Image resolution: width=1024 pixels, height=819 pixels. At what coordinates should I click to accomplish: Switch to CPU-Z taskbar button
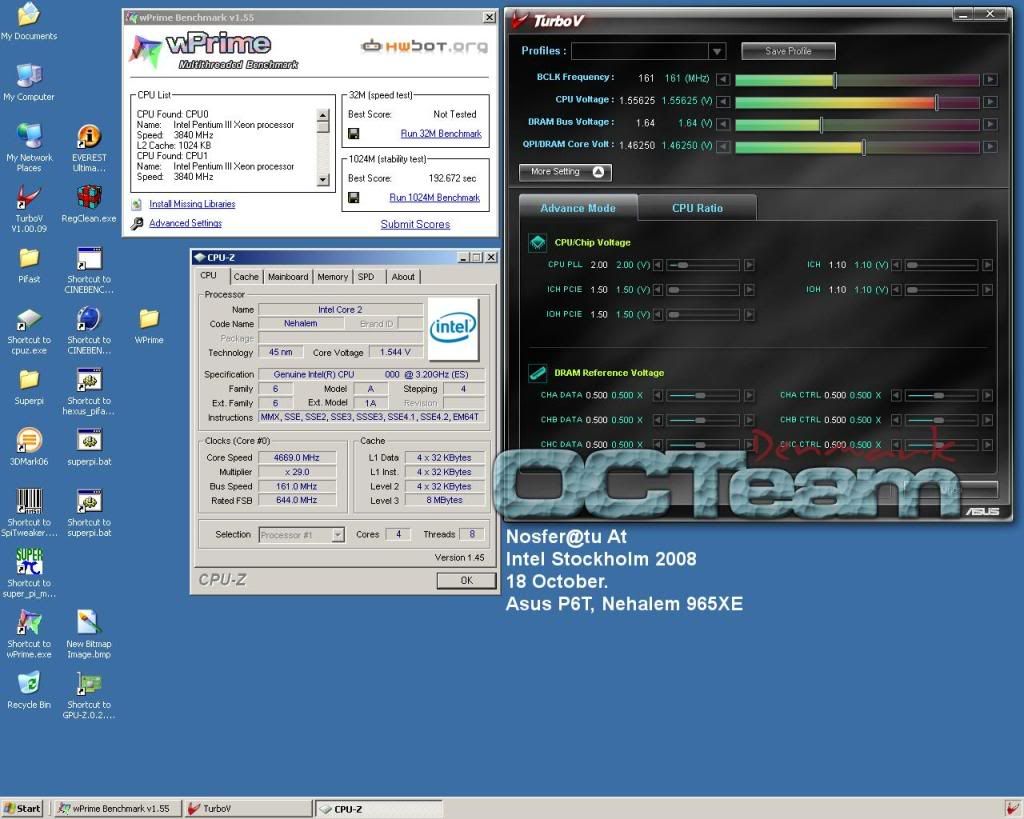[x=379, y=809]
